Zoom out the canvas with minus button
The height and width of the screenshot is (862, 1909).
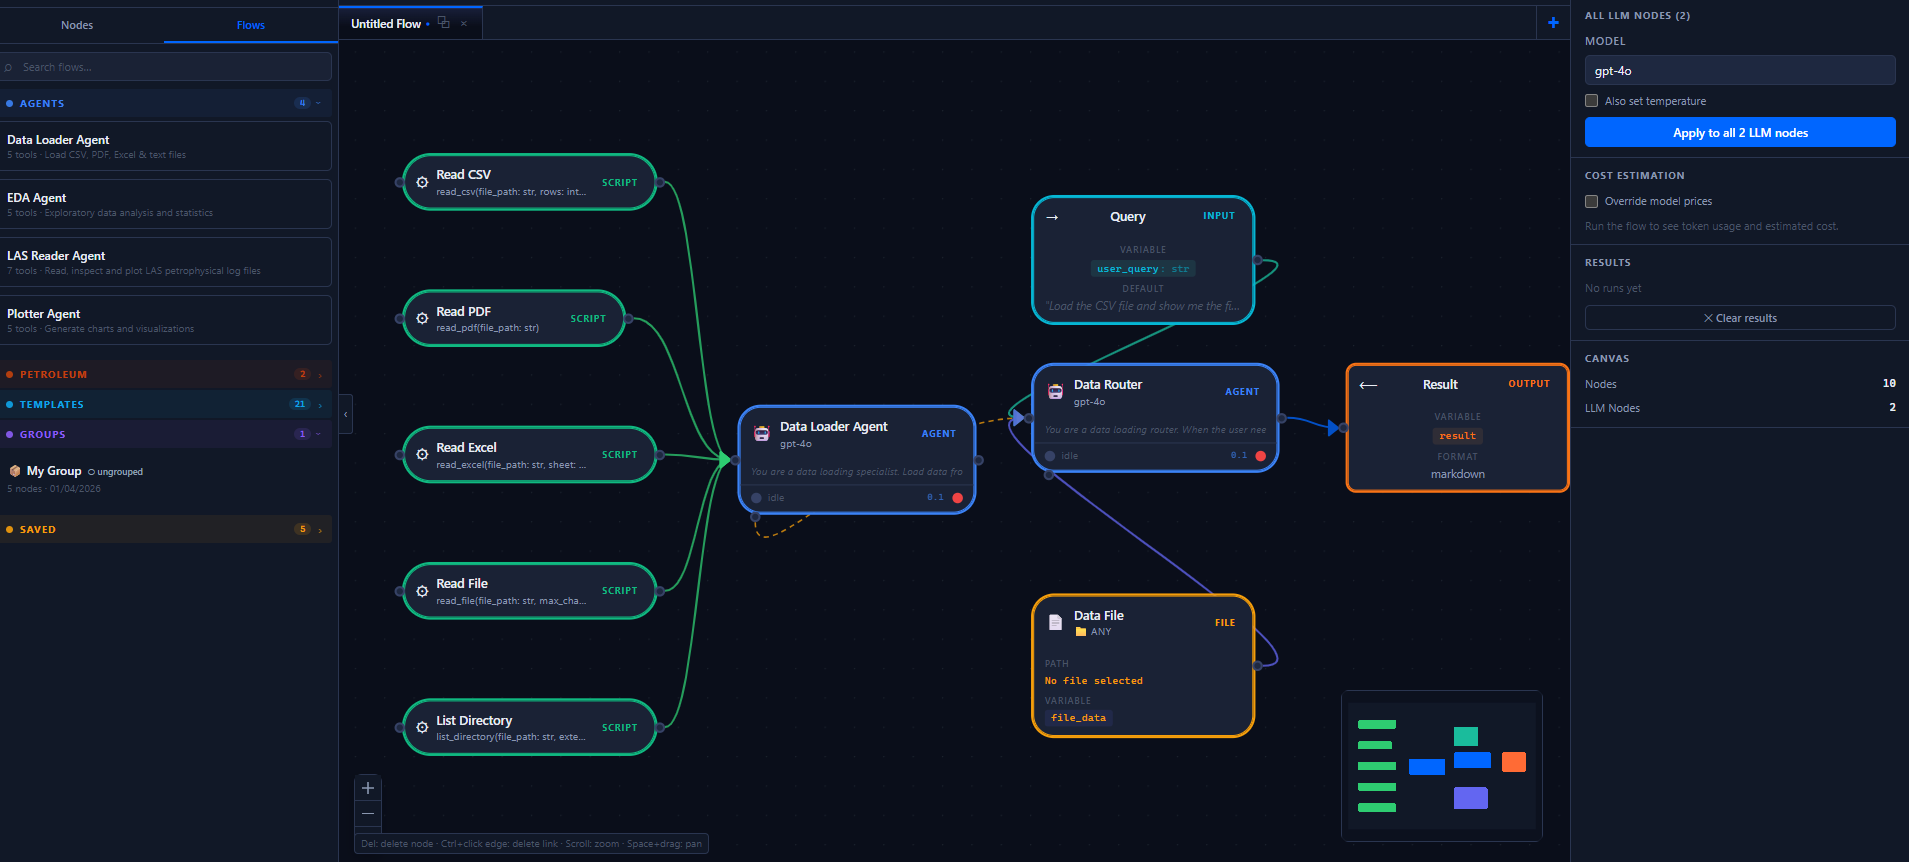click(368, 814)
